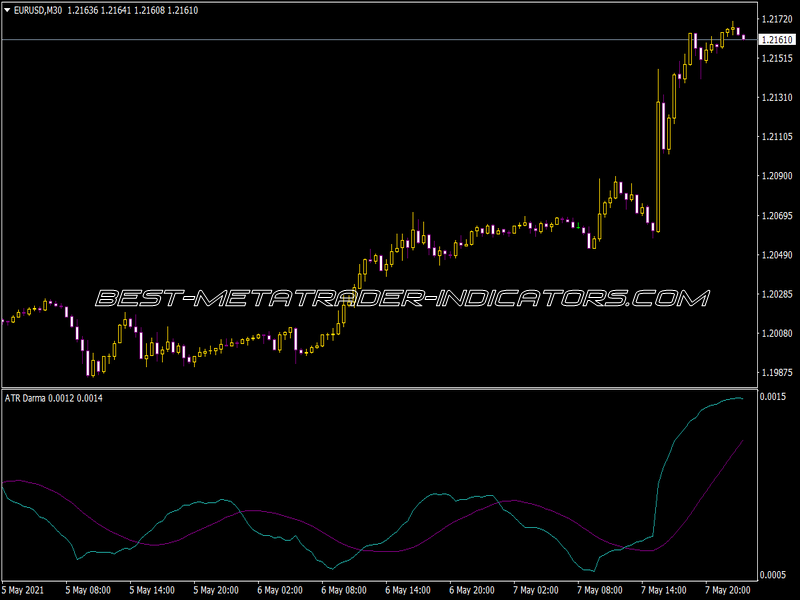
Task: Click the ATR Darma 0.0012 0.0014 indicator label
Action: [x=54, y=398]
